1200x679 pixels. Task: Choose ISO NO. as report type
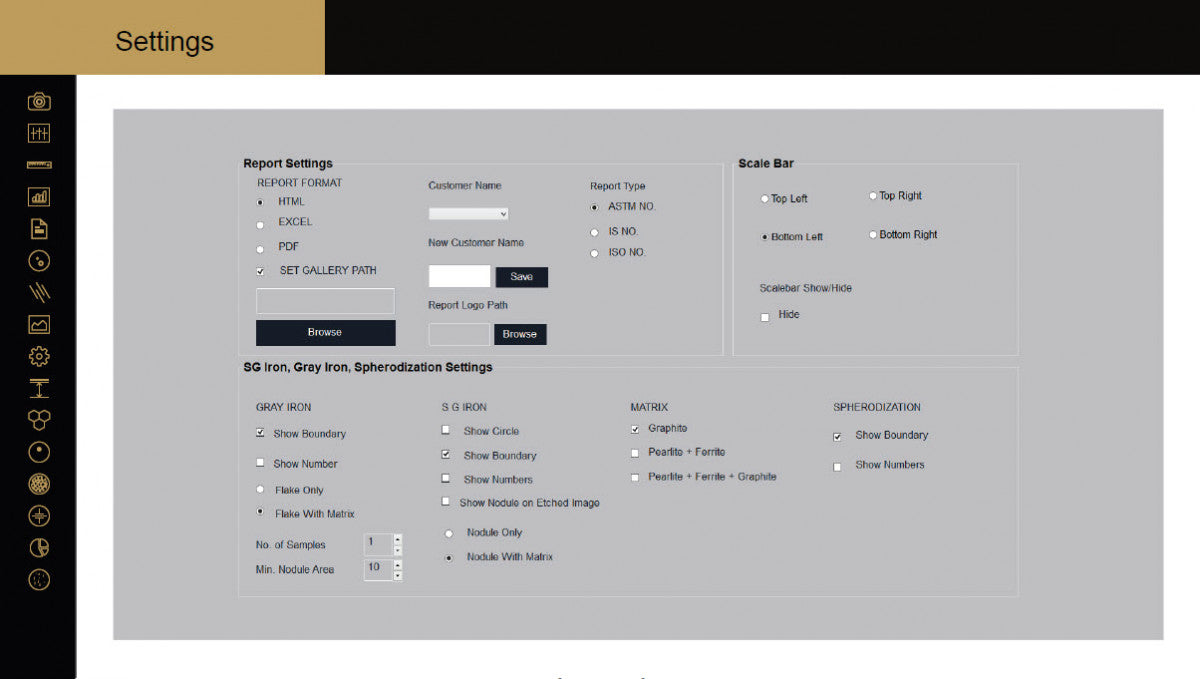[595, 253]
